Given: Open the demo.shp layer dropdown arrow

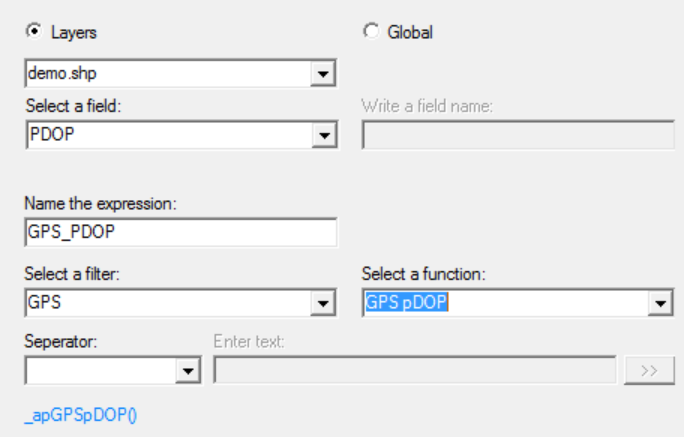Looking at the screenshot, I should (x=324, y=74).
